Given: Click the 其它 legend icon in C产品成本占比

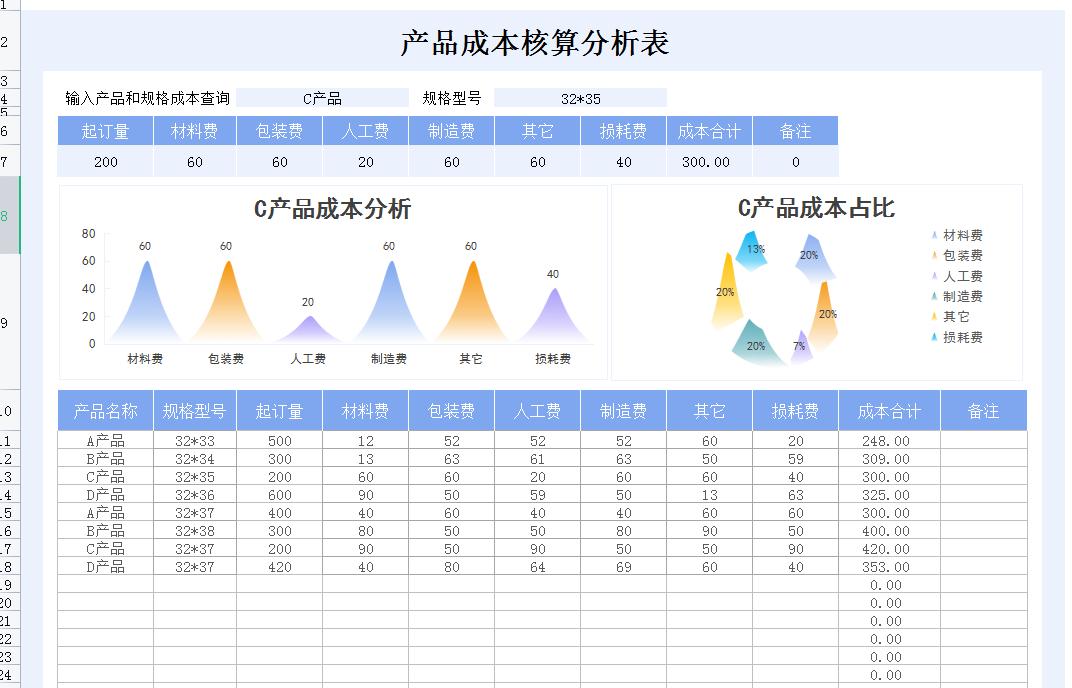Looking at the screenshot, I should tap(935, 317).
